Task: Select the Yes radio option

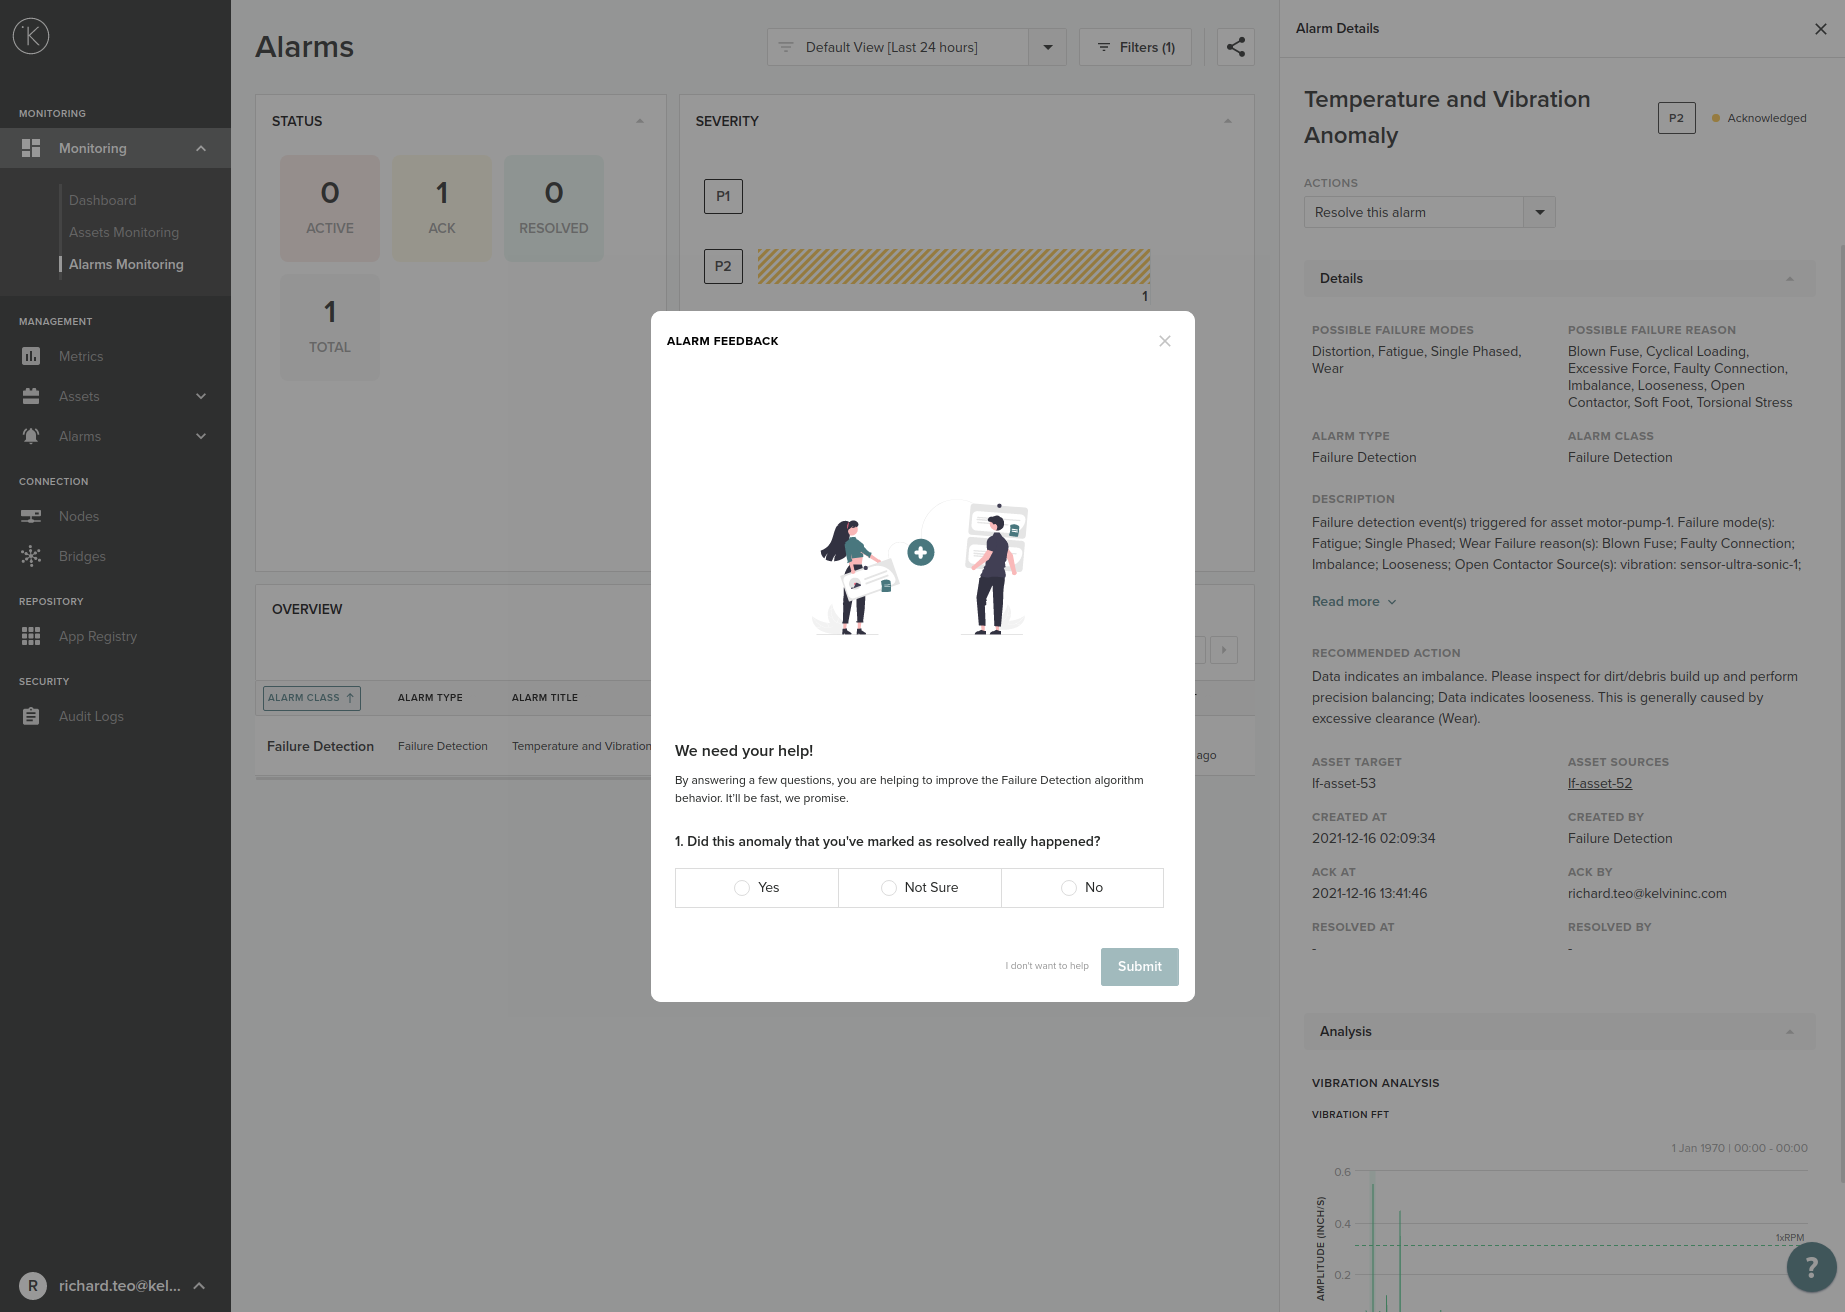Action: tap(742, 888)
